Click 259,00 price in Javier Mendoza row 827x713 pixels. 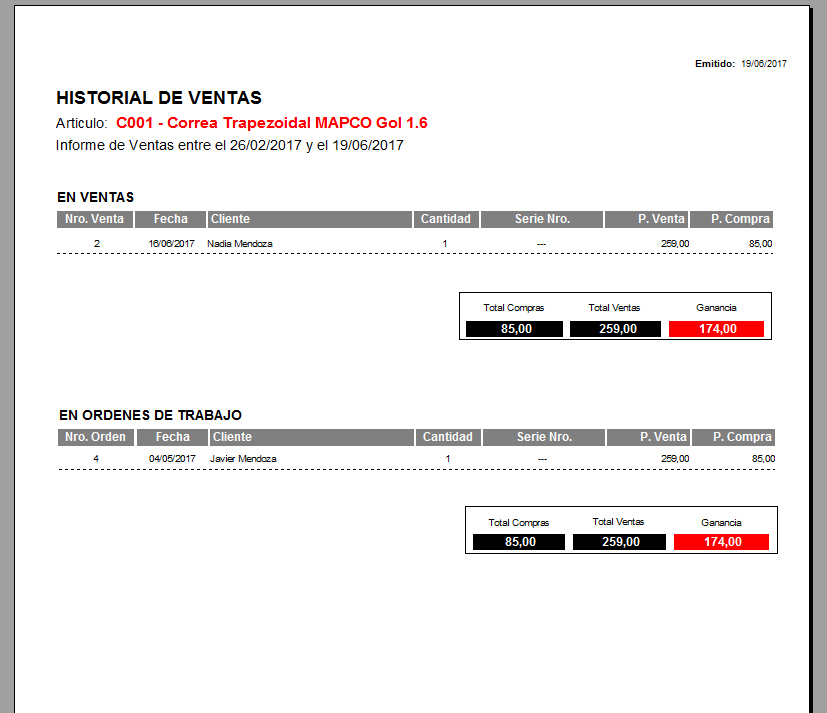tap(675, 459)
